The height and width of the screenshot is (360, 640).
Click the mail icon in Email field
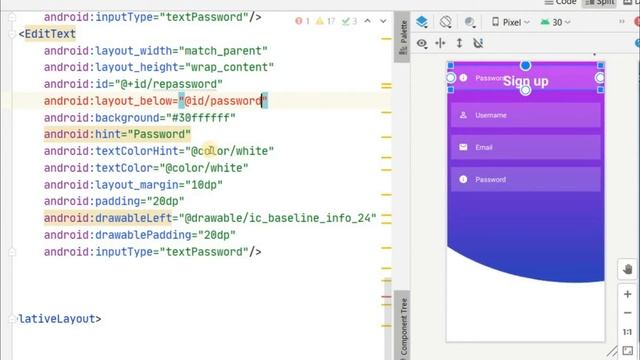click(x=463, y=147)
